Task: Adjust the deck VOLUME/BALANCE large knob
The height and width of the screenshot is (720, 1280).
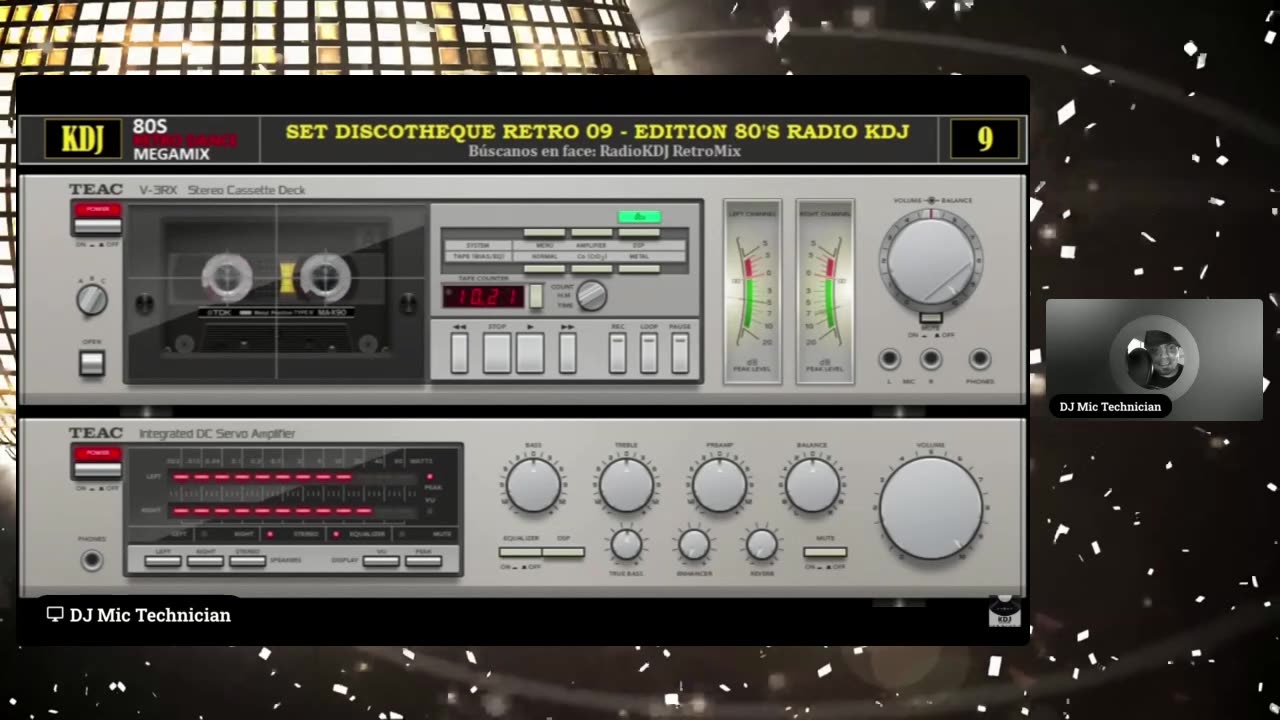Action: coord(931,260)
